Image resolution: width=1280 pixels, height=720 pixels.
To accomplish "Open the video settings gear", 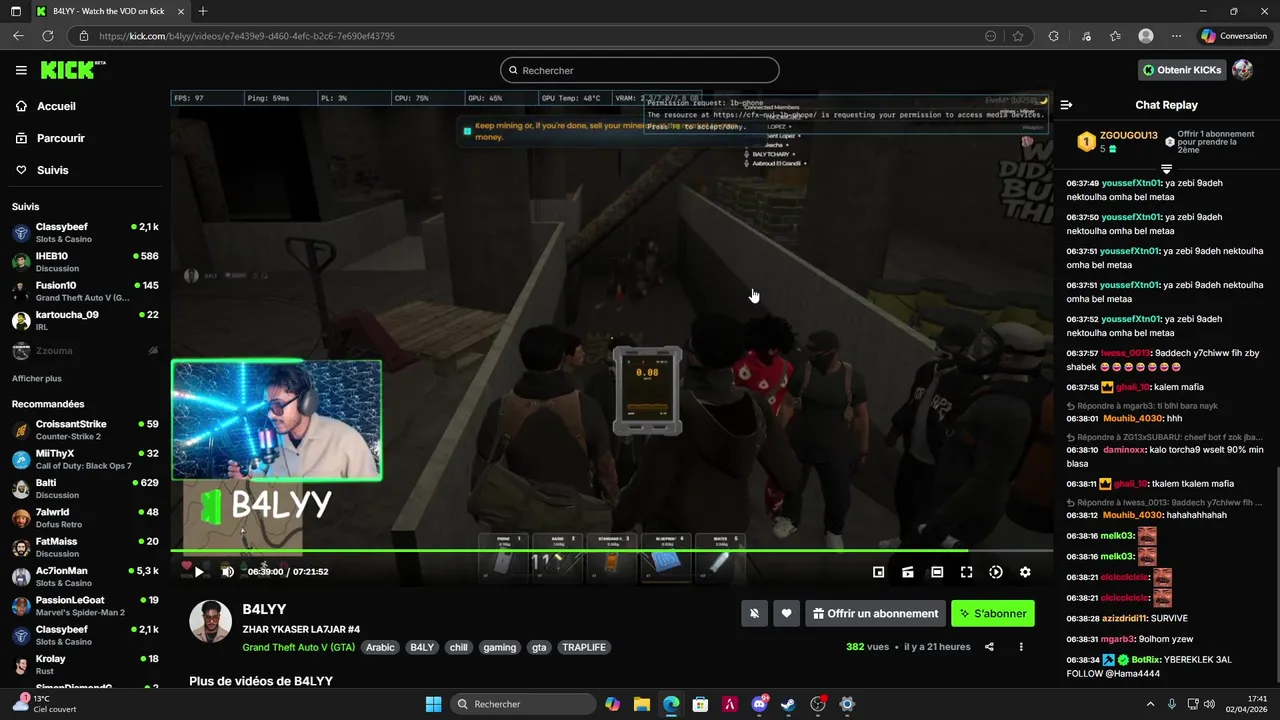I will pyautogui.click(x=1025, y=572).
